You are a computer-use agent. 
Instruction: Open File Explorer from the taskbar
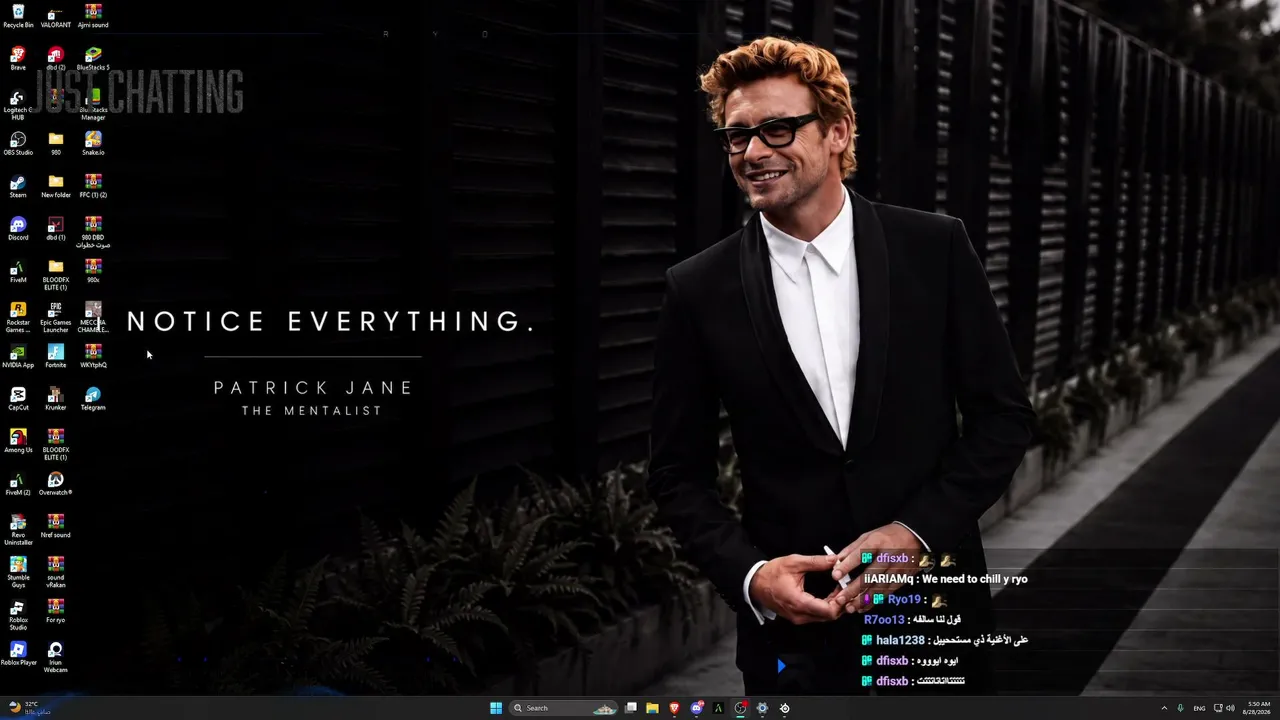pos(653,708)
